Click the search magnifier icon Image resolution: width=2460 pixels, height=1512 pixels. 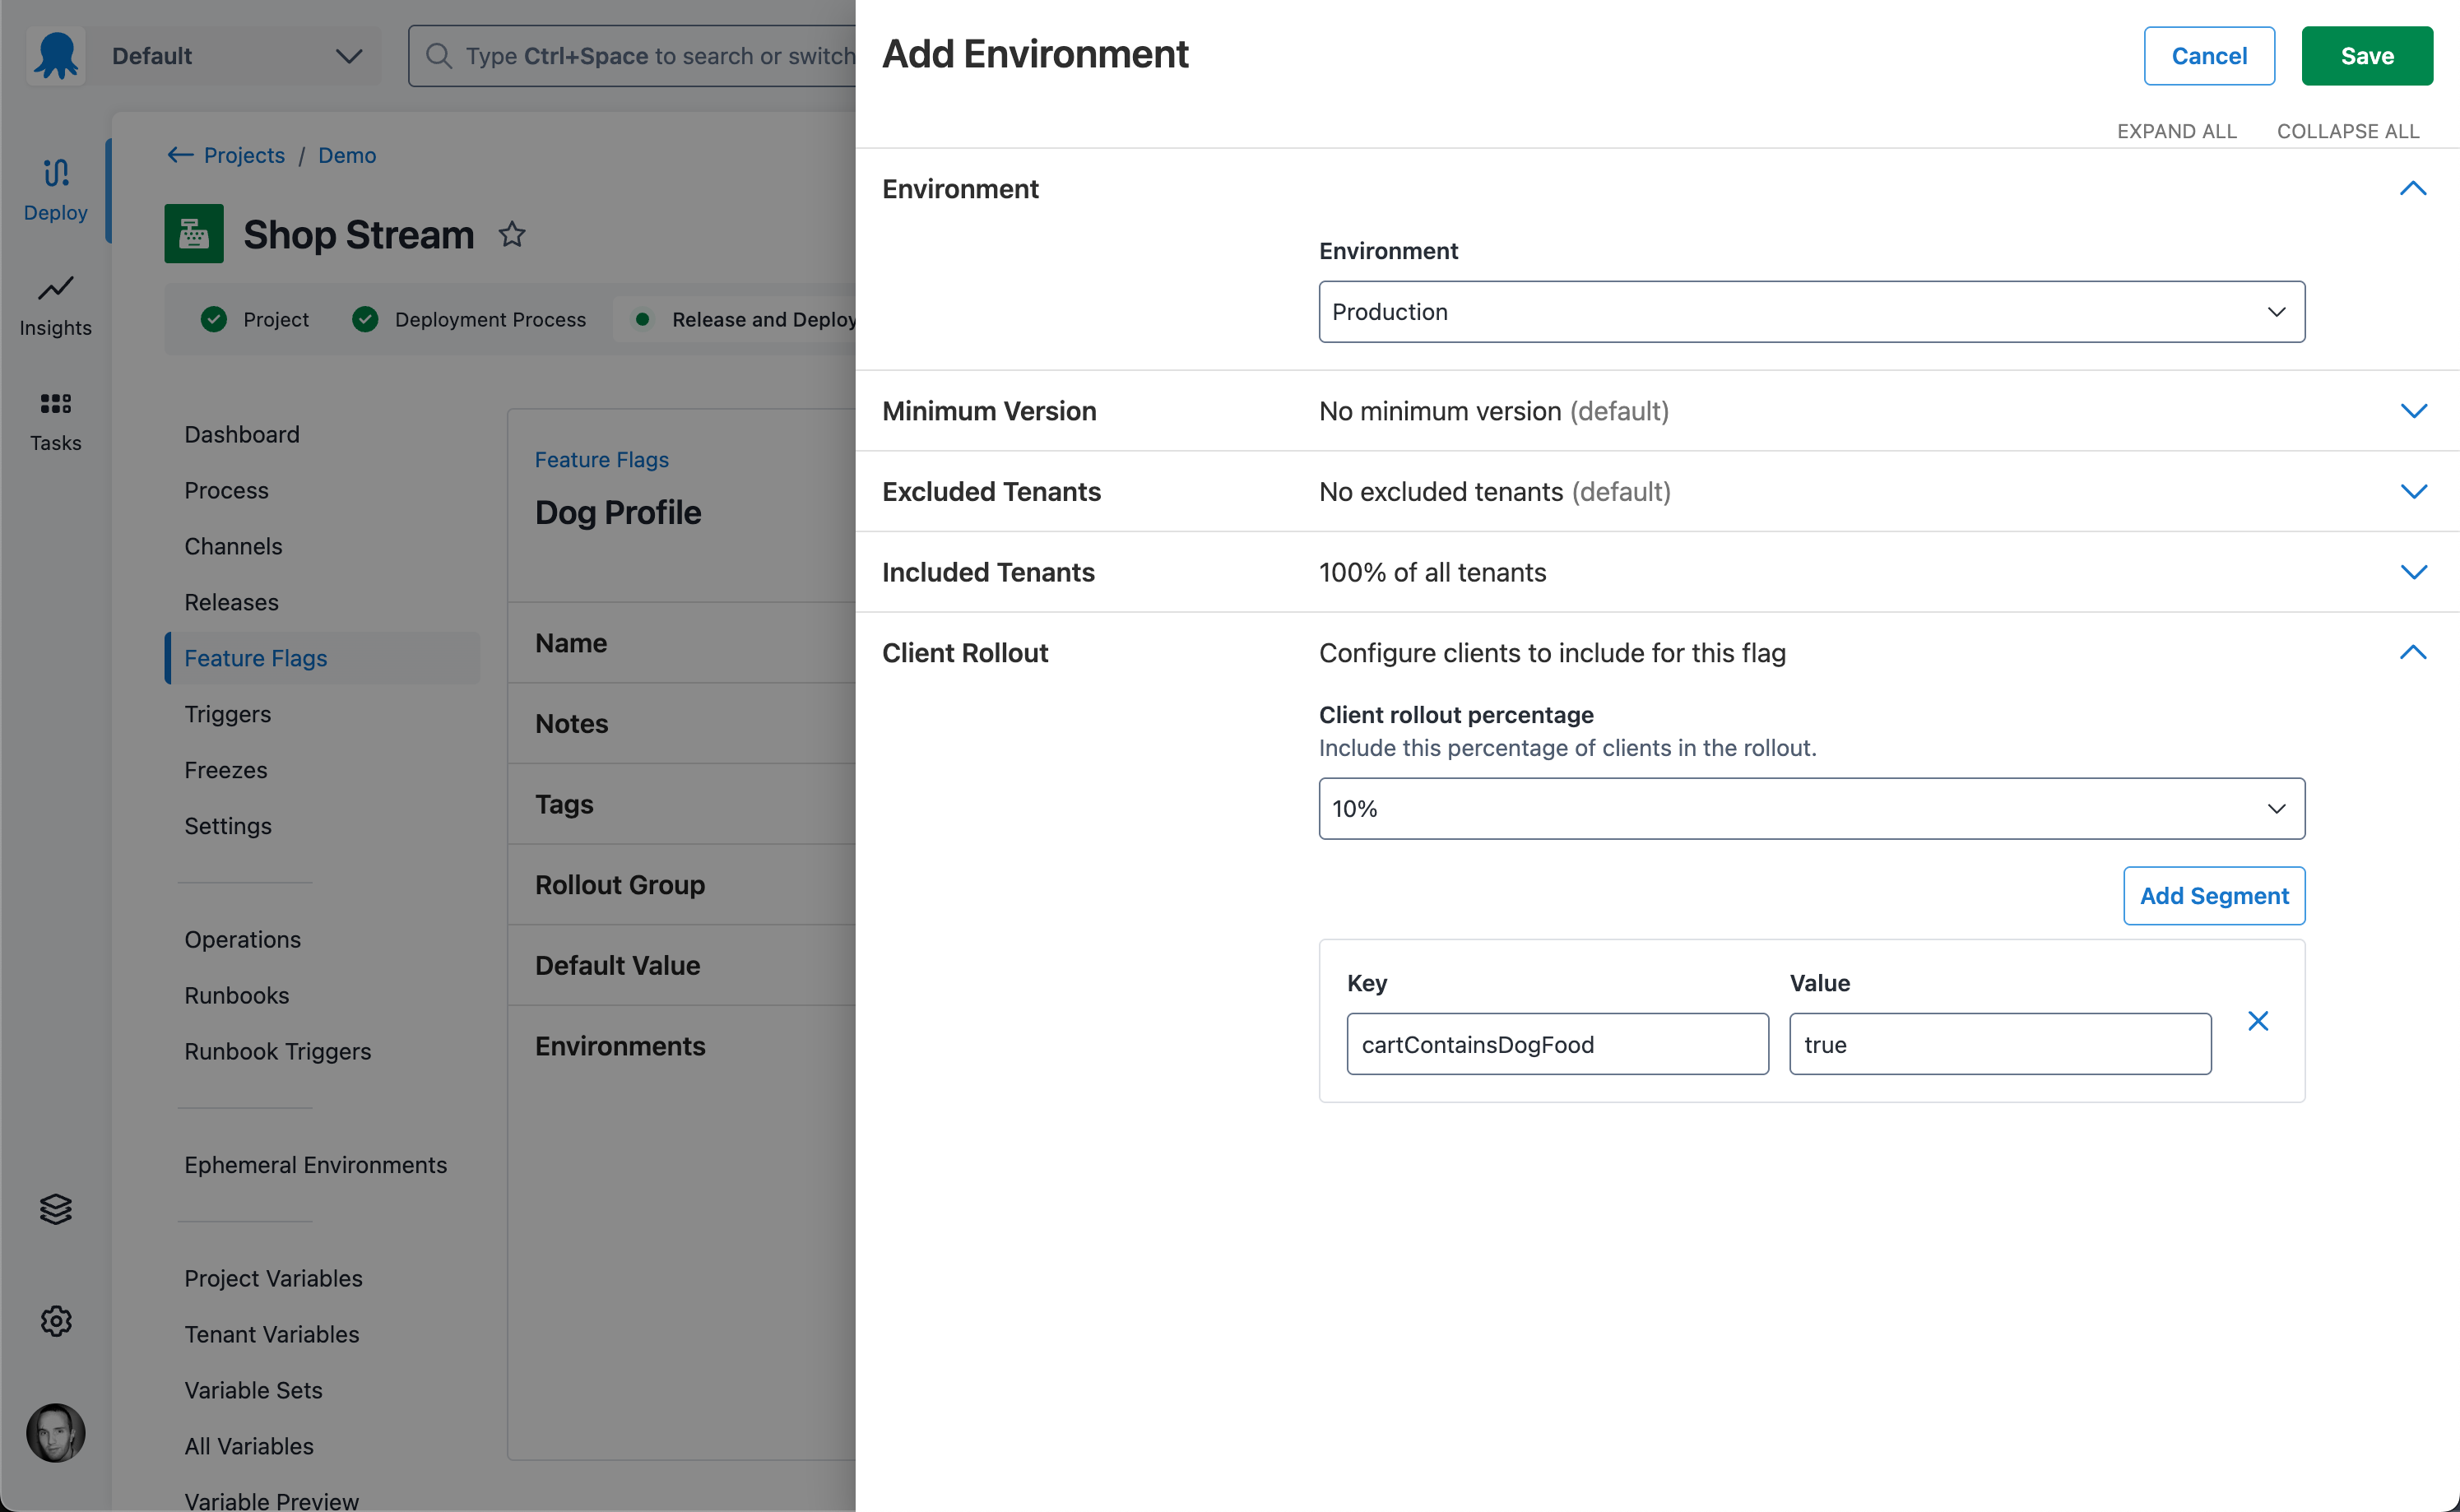point(438,56)
